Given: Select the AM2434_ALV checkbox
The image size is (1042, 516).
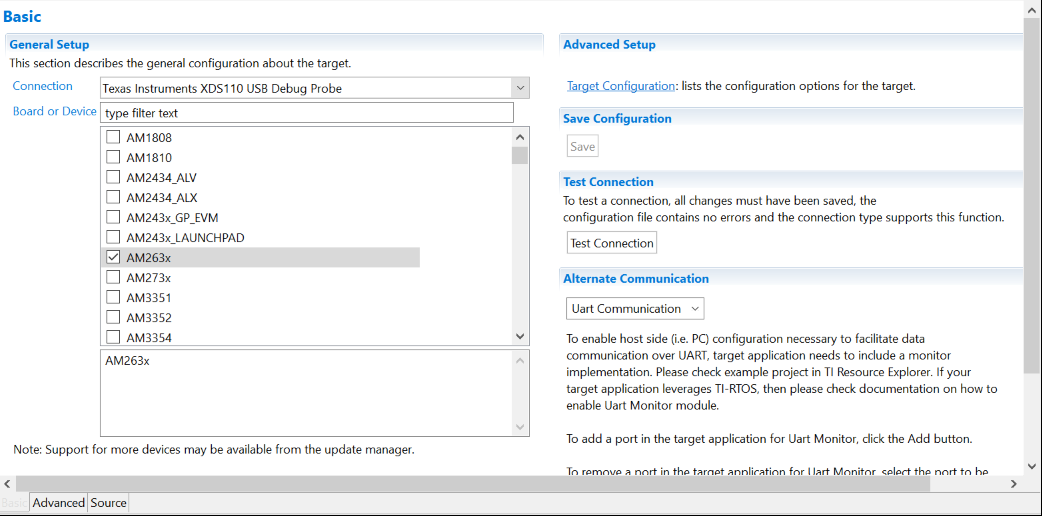Looking at the screenshot, I should [x=113, y=178].
